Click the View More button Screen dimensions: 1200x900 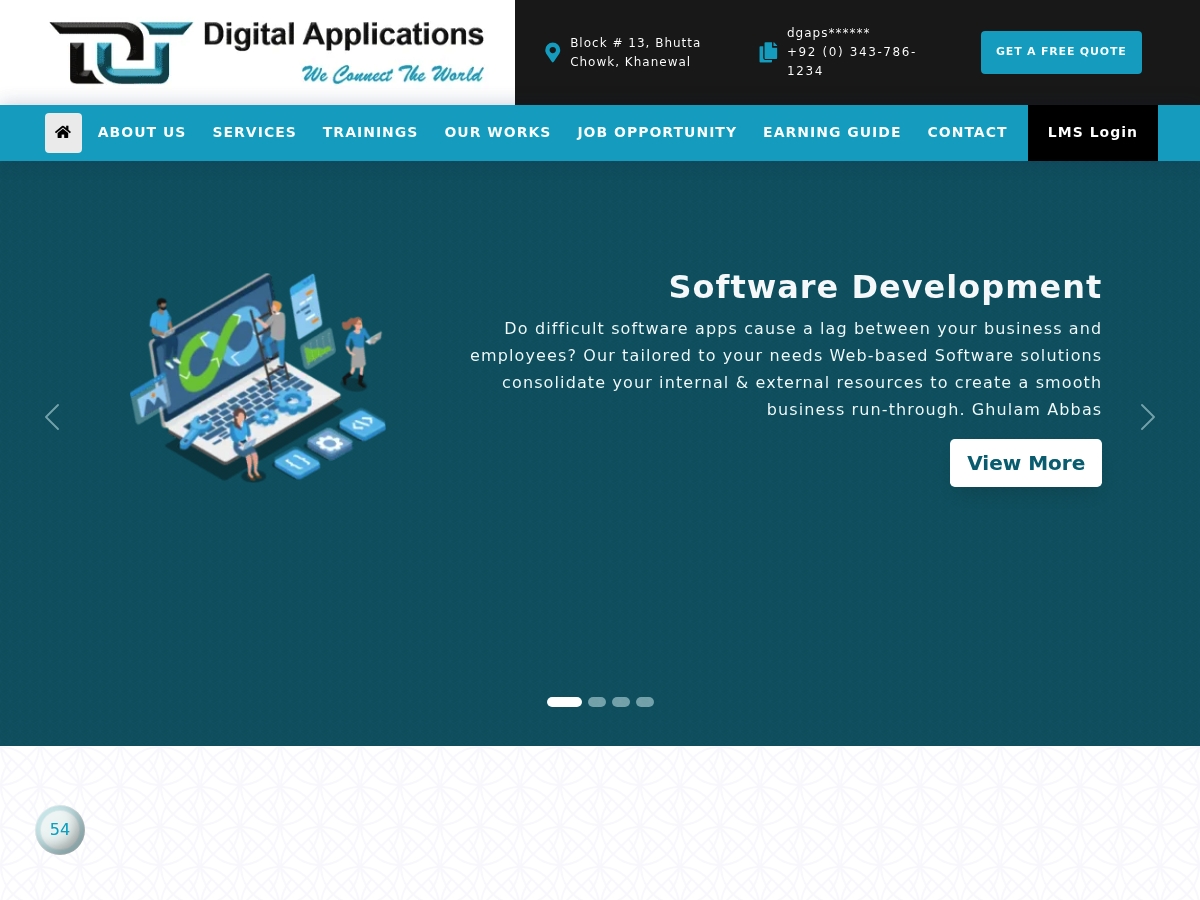point(1026,463)
